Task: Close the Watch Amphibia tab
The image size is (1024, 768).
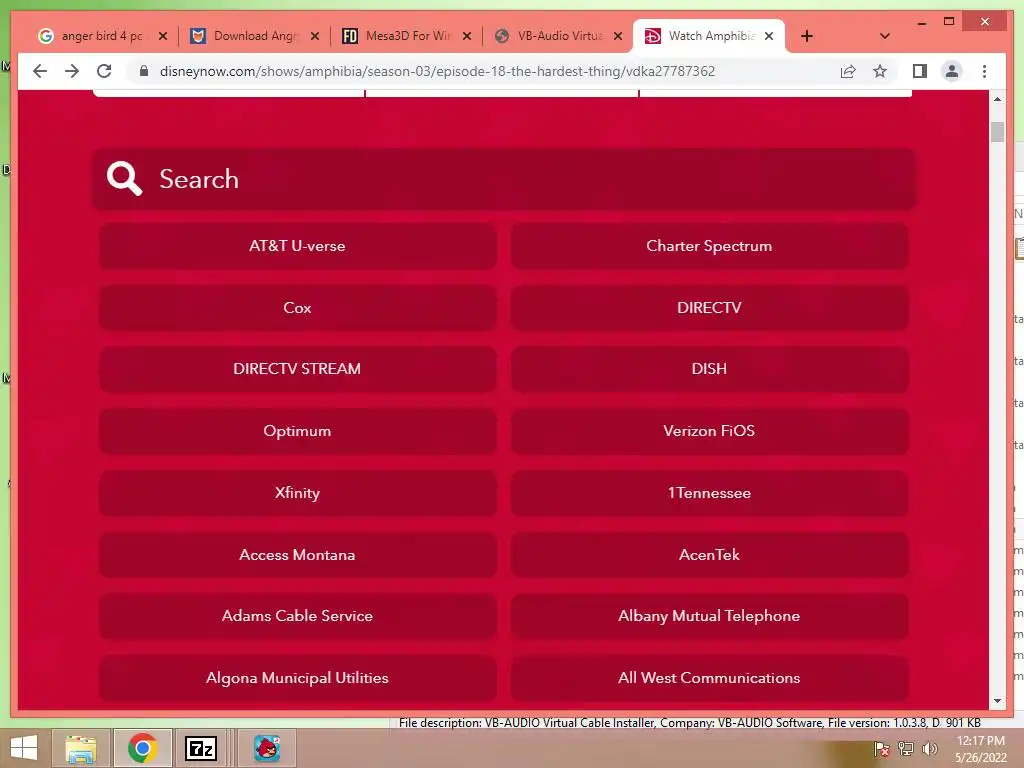Action: (x=769, y=36)
